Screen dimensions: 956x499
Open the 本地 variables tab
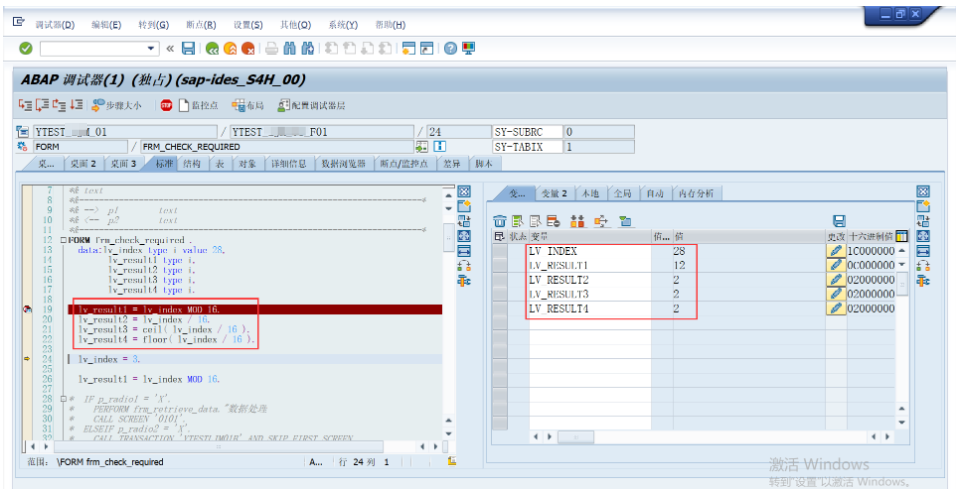[590, 193]
